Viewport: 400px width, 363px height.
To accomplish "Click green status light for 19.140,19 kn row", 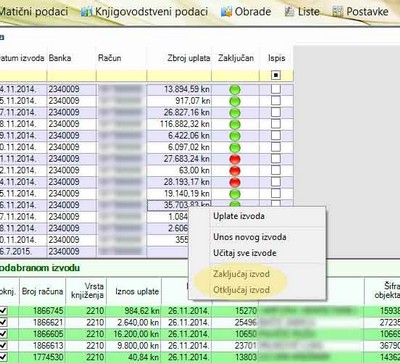I will pyautogui.click(x=235, y=194).
